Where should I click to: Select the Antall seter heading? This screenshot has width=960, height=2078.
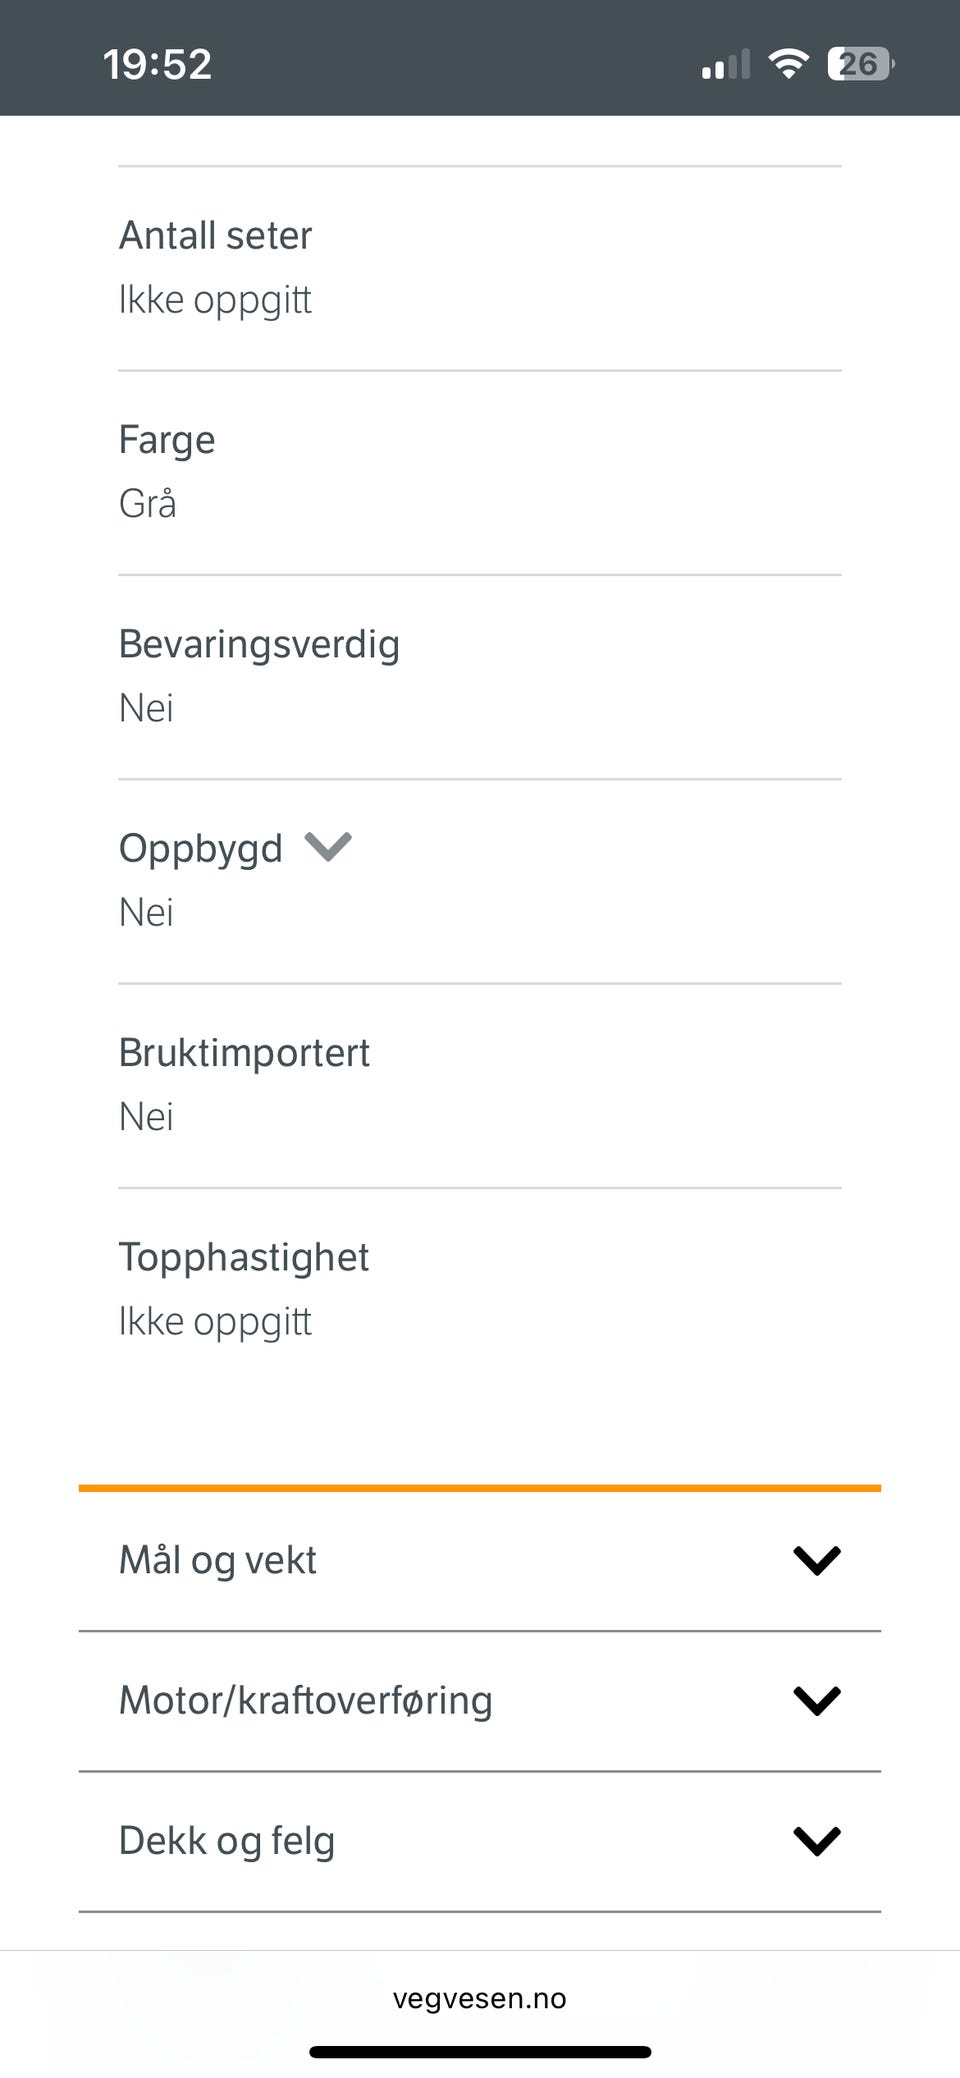215,236
